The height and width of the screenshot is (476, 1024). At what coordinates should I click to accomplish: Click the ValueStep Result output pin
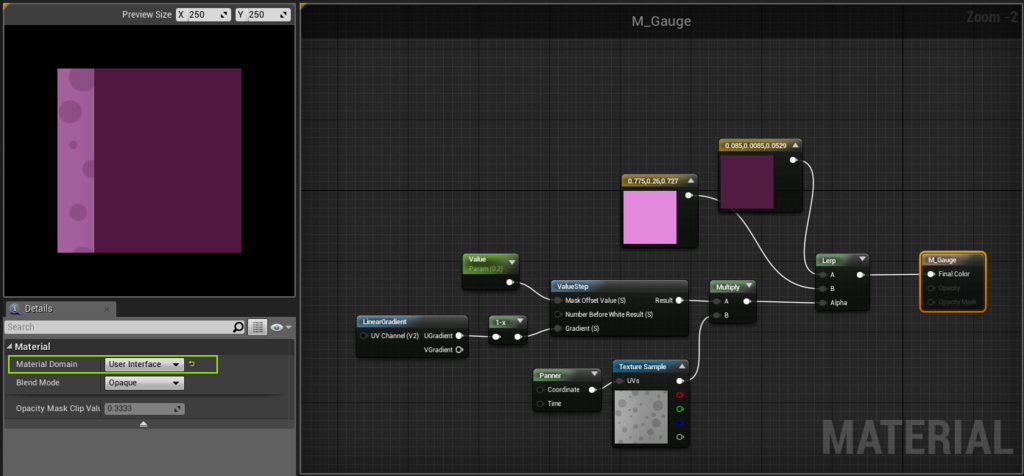(679, 300)
